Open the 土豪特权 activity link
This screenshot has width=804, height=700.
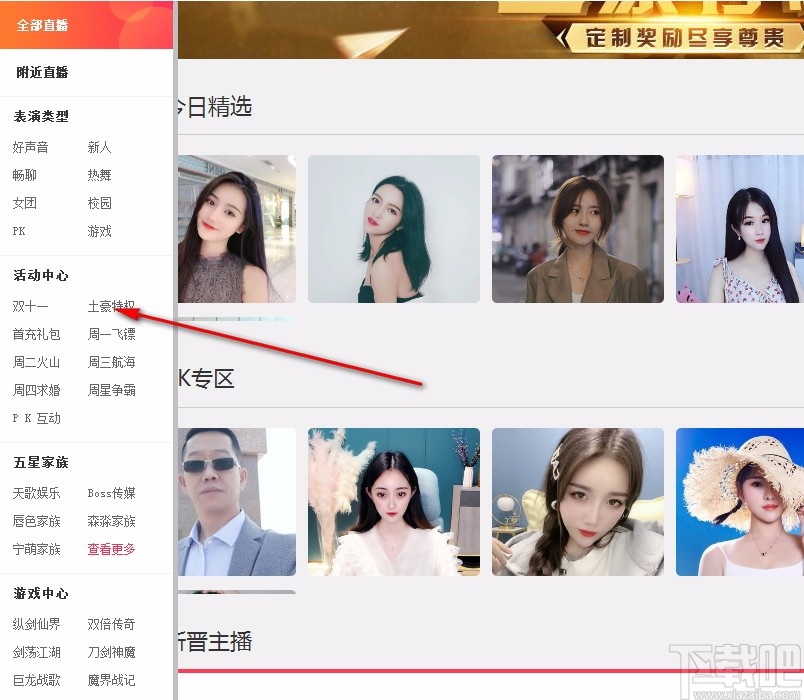tap(111, 307)
